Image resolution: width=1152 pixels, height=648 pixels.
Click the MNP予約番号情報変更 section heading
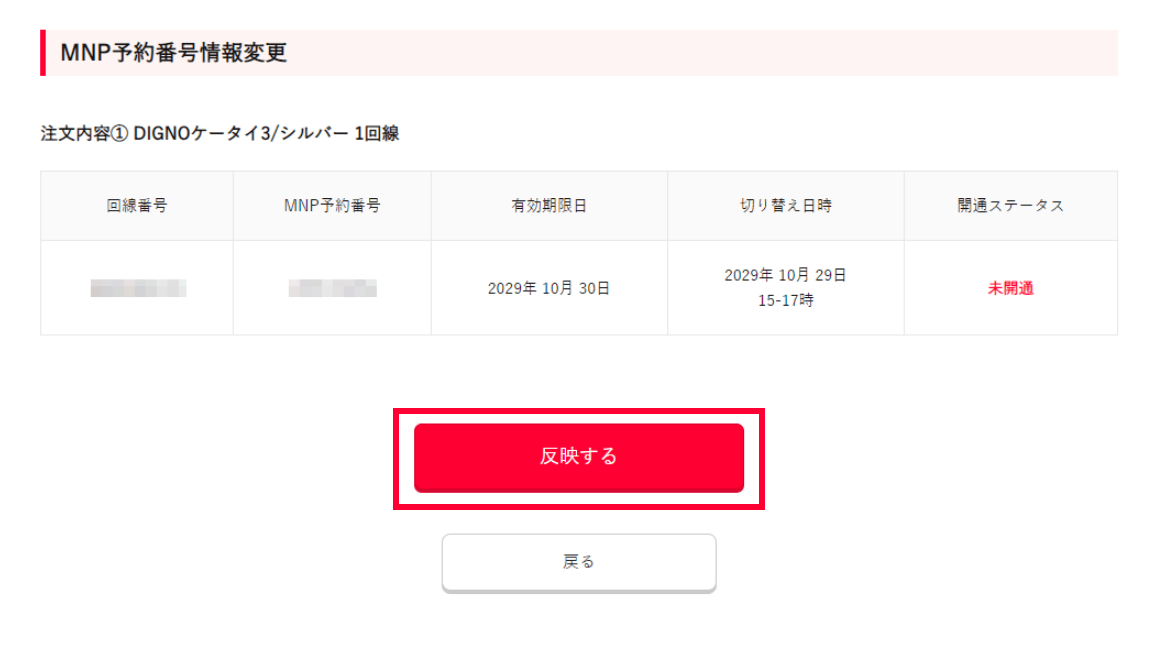(x=174, y=53)
